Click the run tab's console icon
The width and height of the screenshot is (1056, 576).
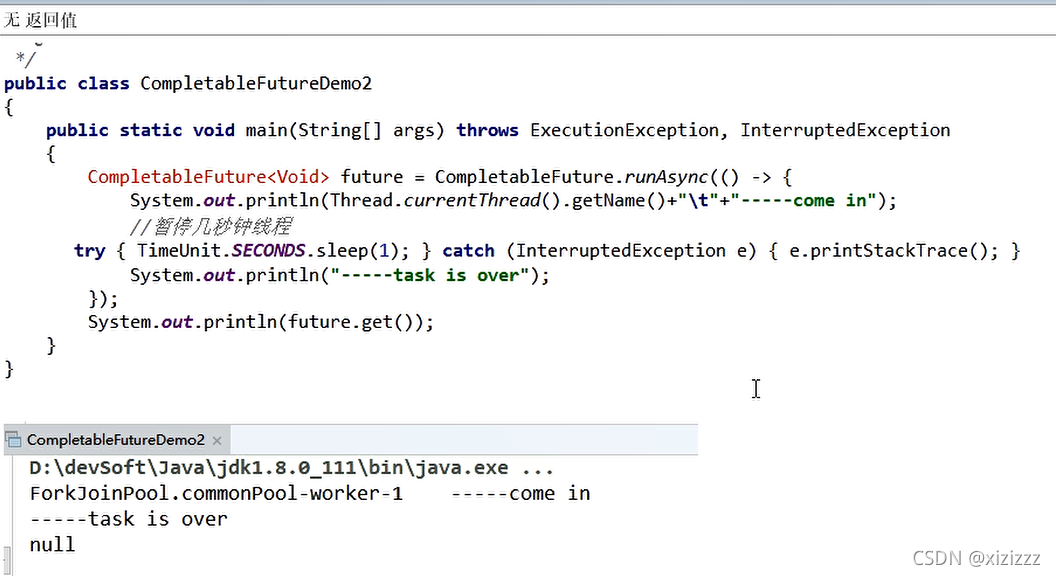tap(13, 440)
